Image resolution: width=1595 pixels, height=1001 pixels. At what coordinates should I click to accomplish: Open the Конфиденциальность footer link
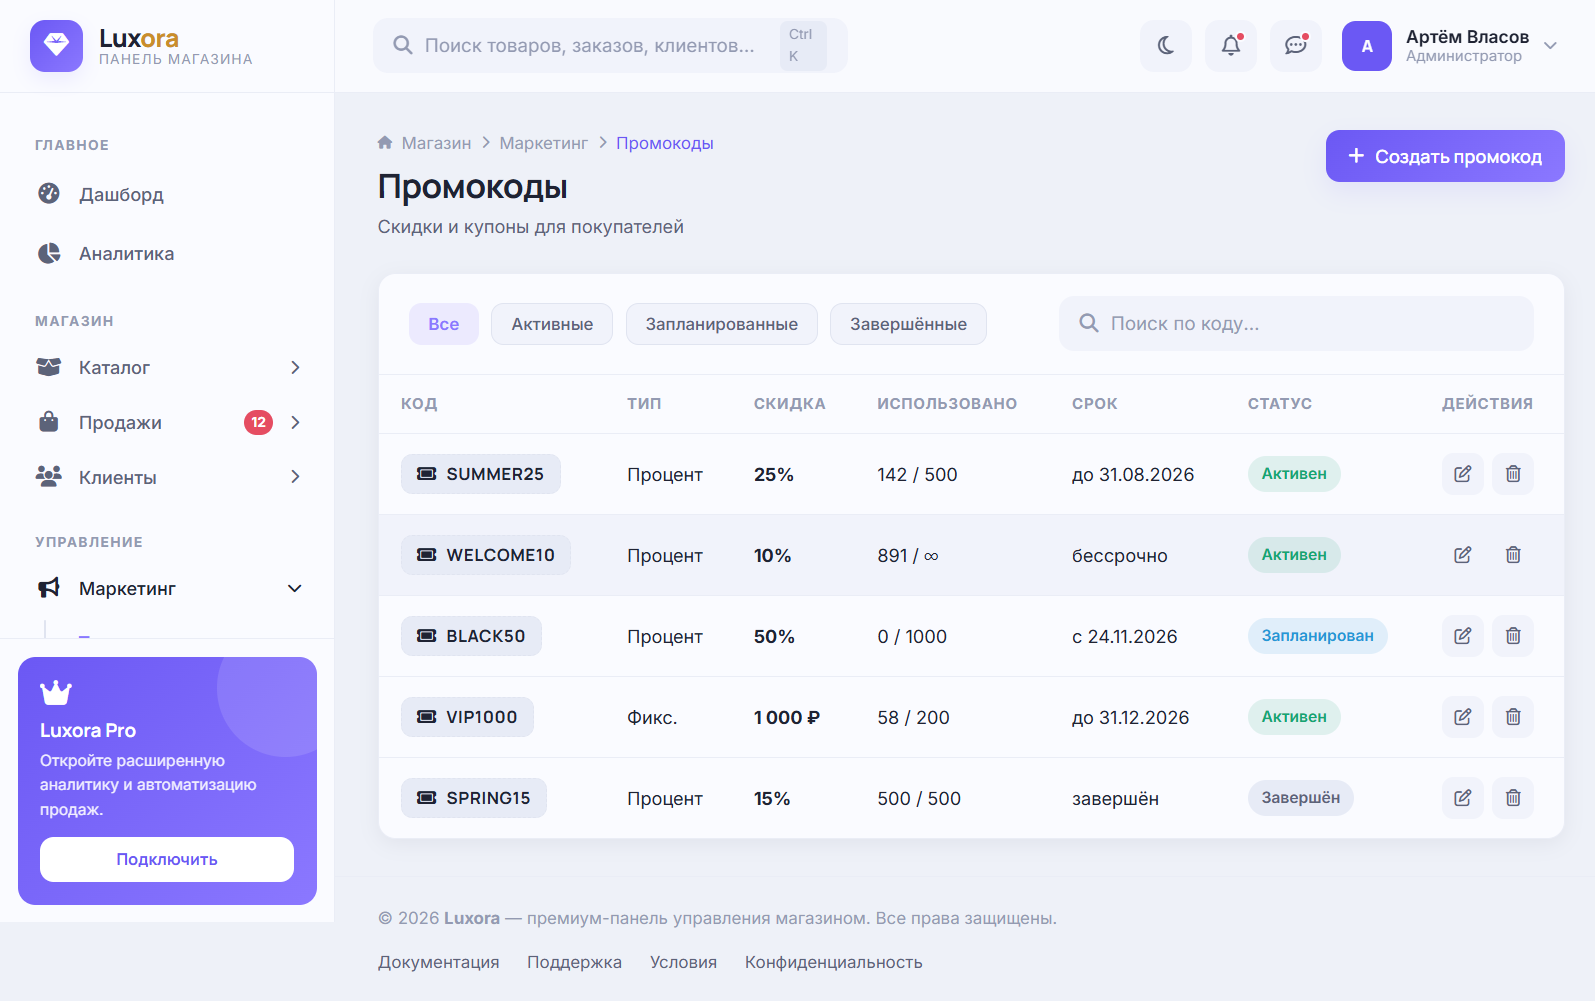pyautogui.click(x=833, y=962)
